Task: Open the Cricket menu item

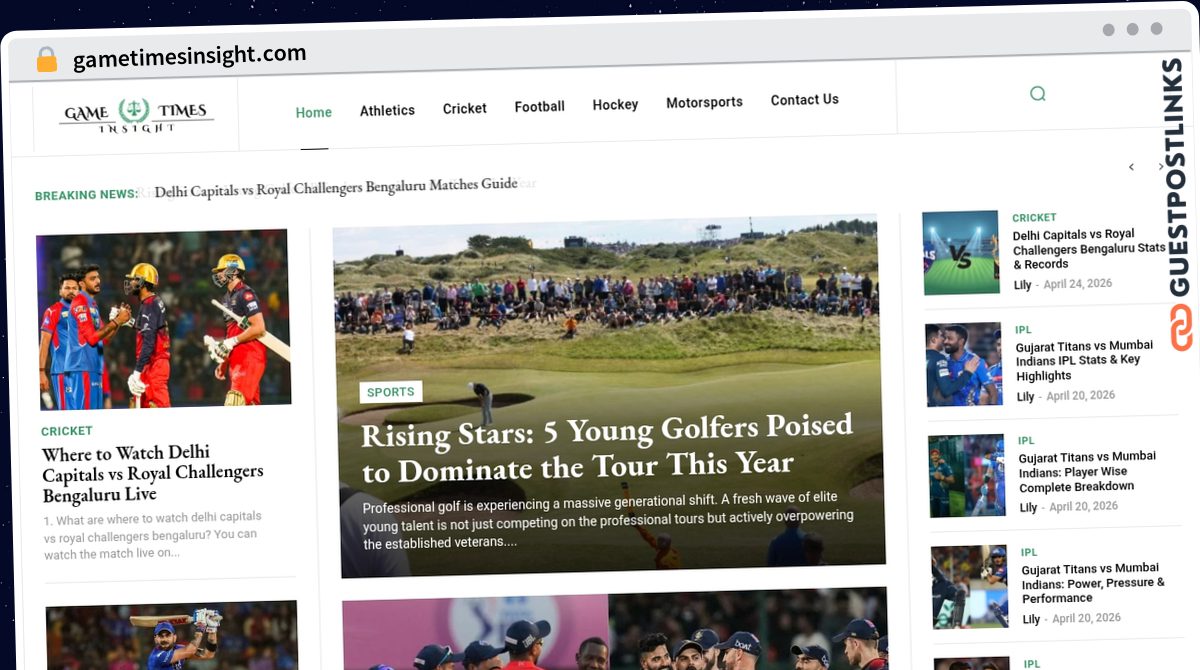Action: (464, 108)
